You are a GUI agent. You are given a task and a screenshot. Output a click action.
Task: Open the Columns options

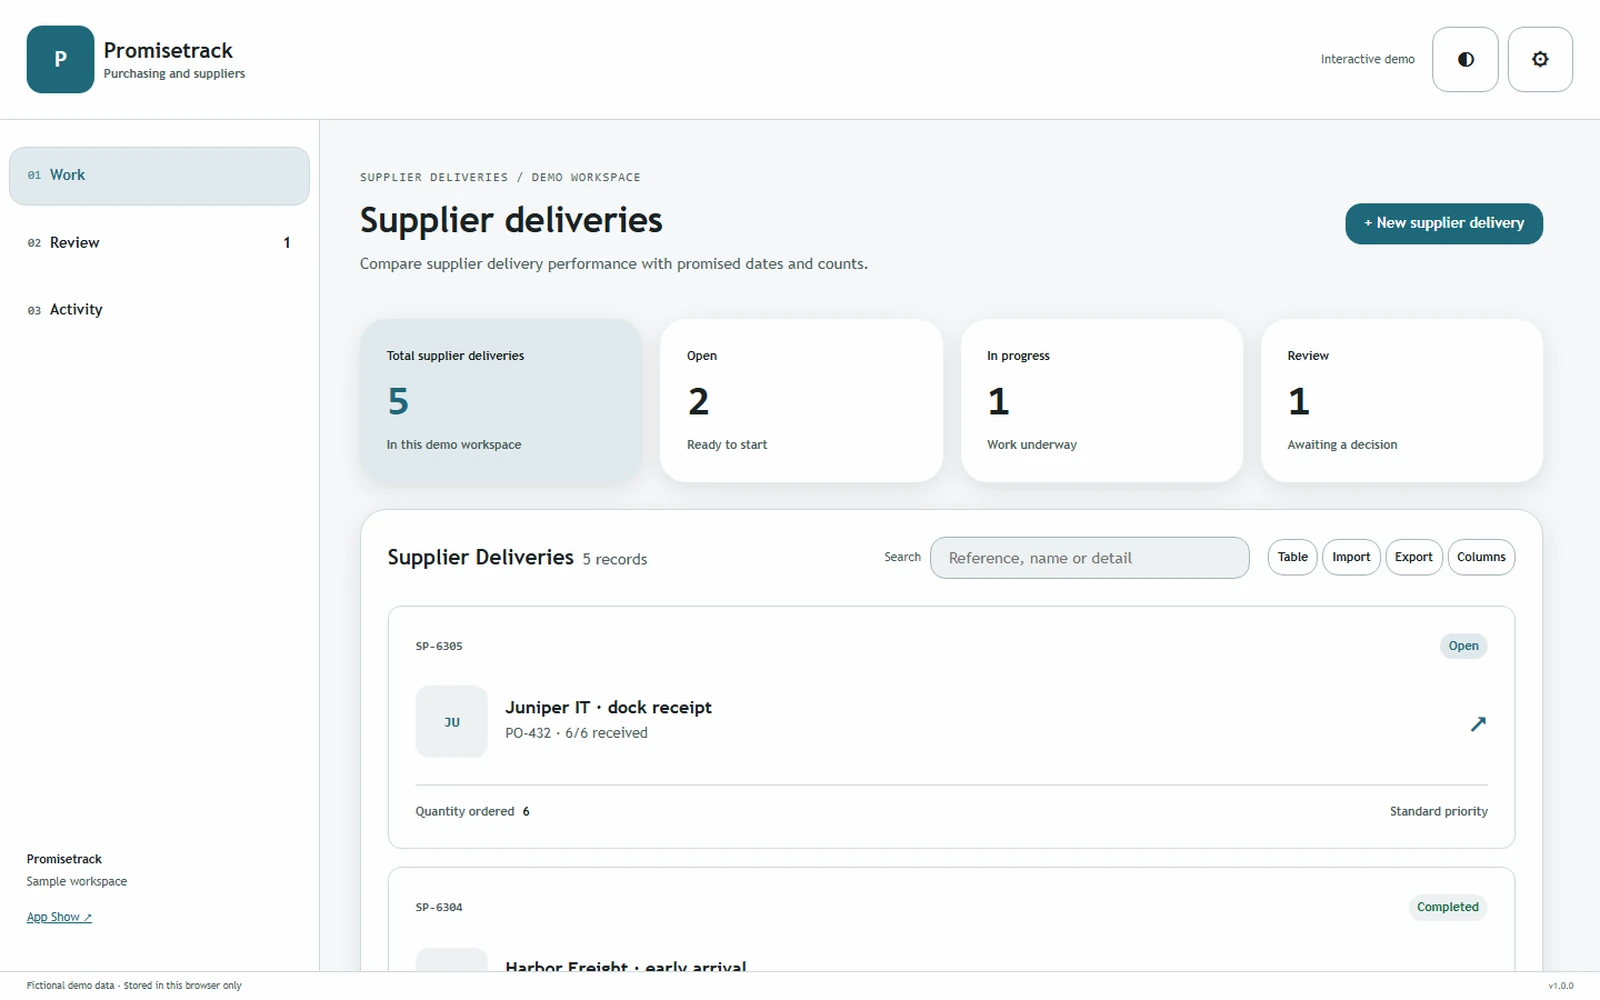click(1481, 557)
